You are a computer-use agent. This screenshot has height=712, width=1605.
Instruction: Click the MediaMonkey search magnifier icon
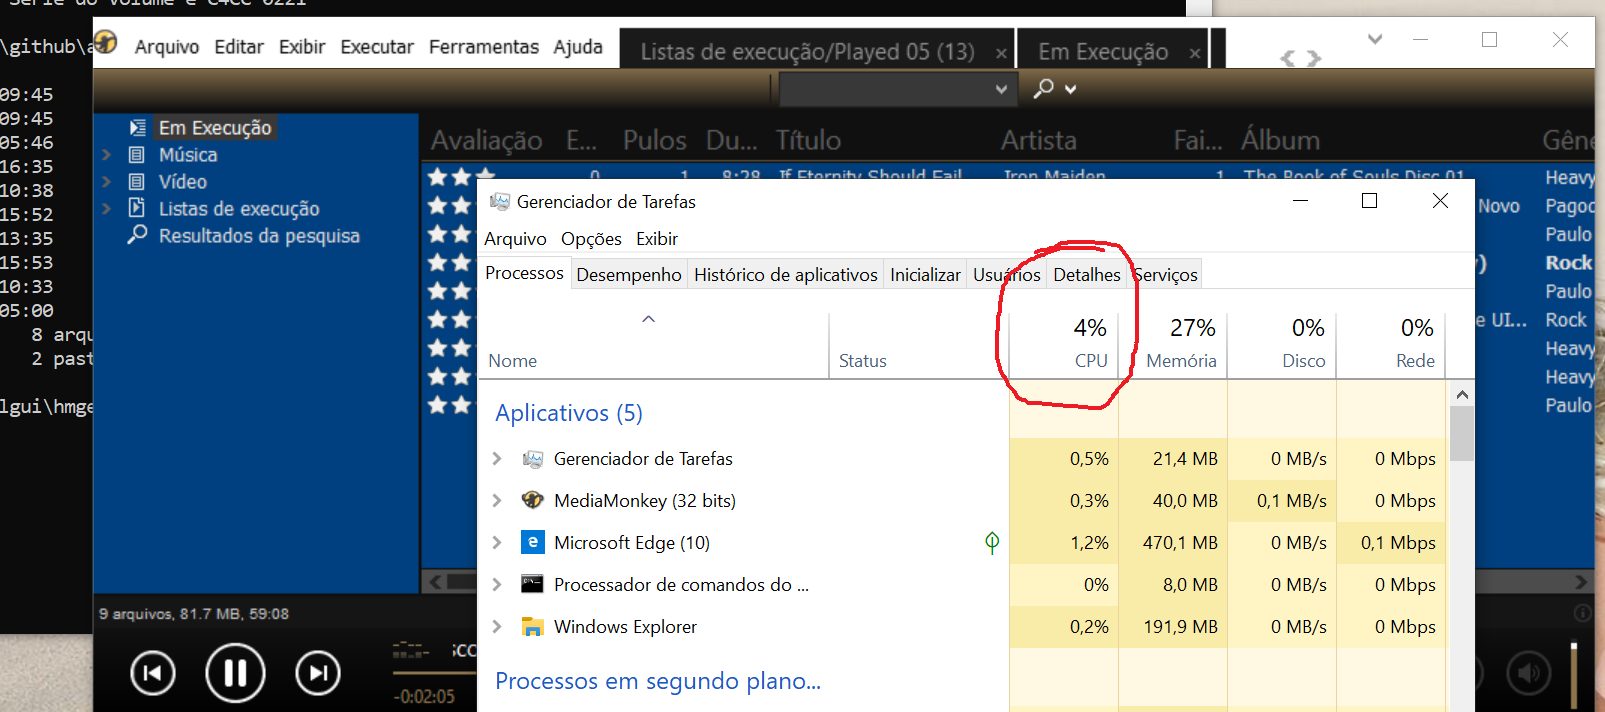(x=1044, y=88)
